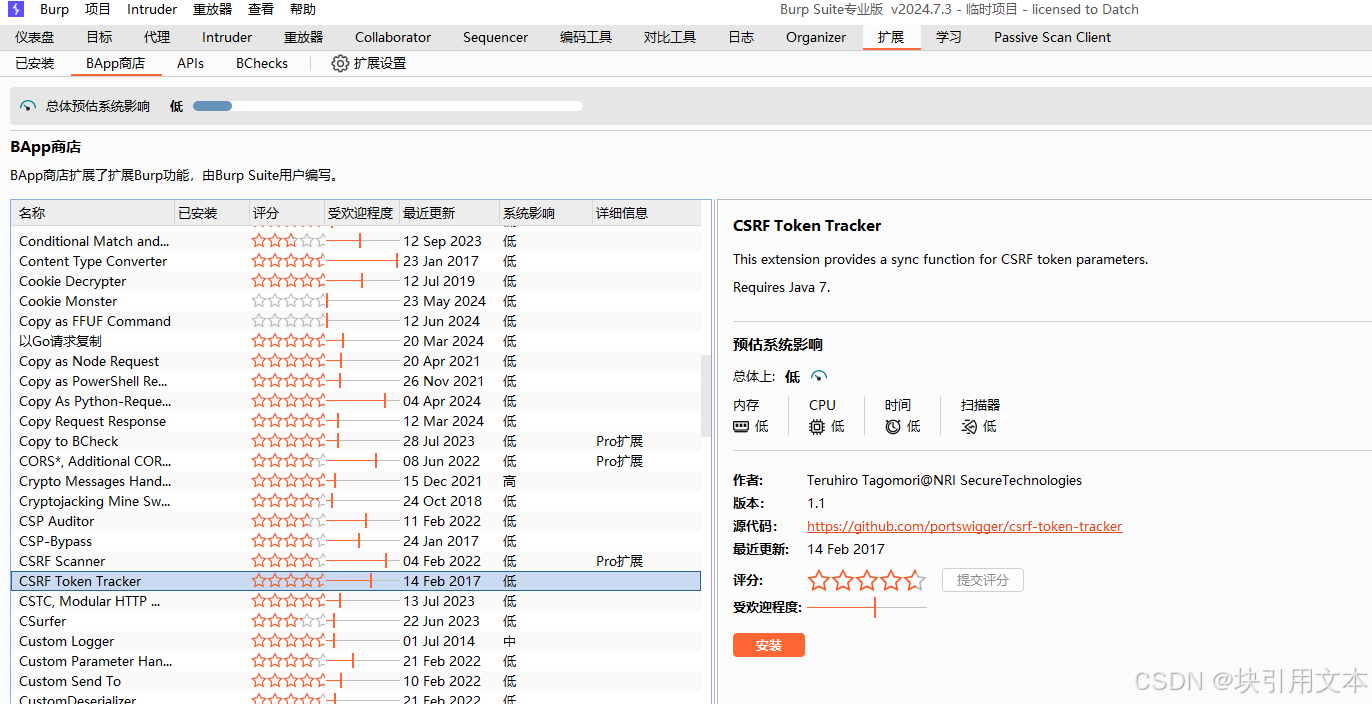The image size is (1372, 704).
Task: Open the Burp menu
Action: [55, 10]
